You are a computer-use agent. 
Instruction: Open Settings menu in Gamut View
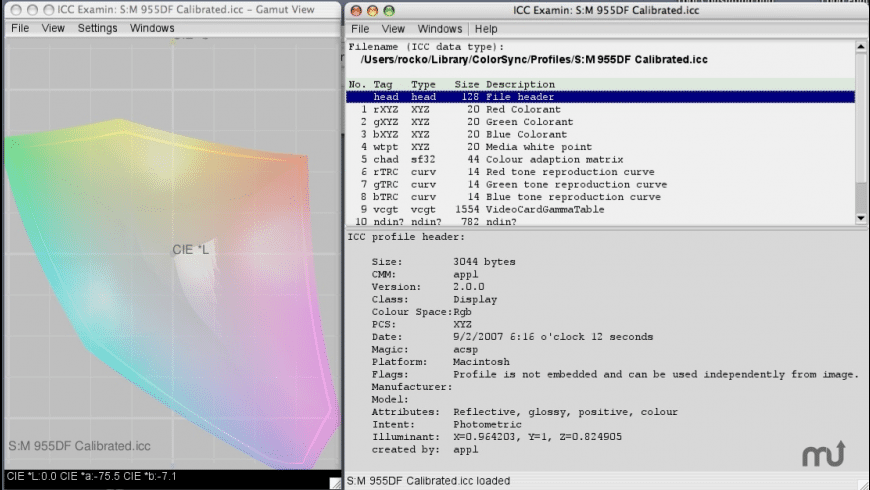(97, 28)
